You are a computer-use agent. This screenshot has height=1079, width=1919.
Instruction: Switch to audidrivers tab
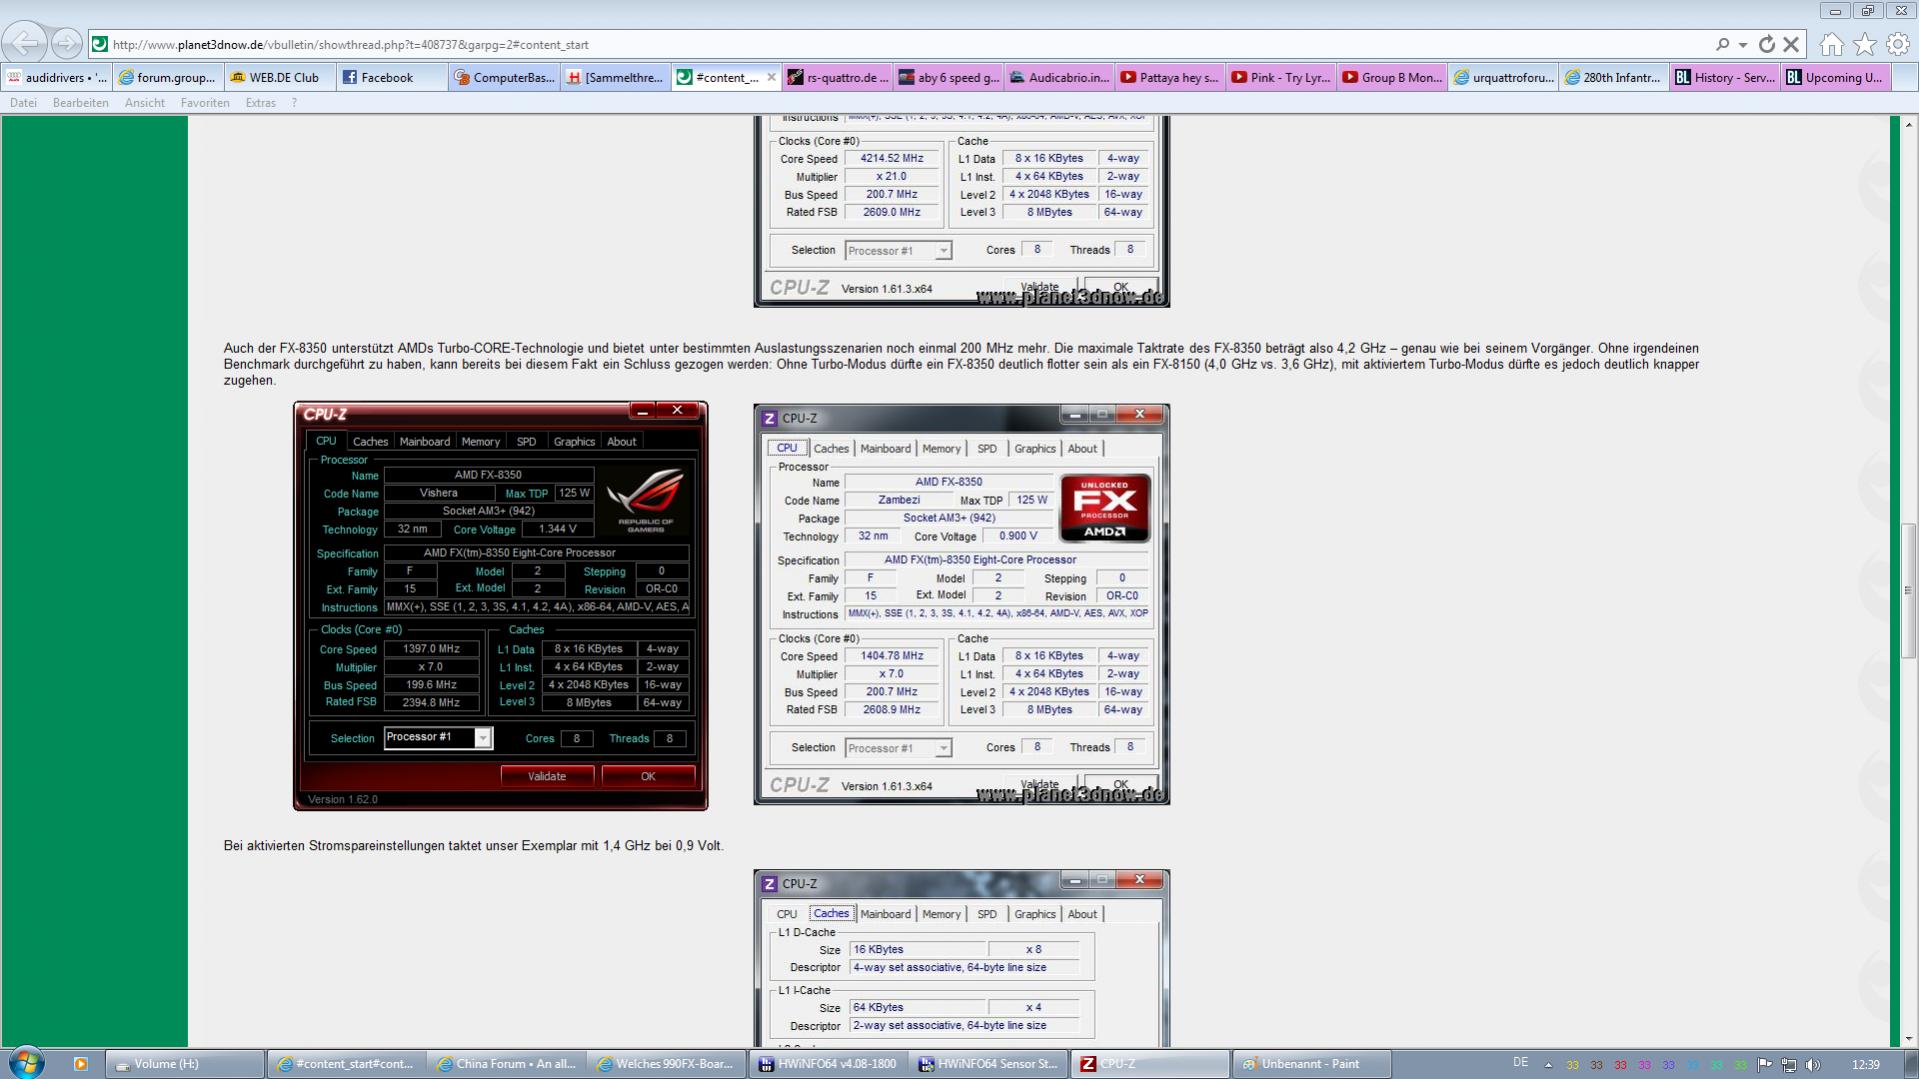(57, 77)
